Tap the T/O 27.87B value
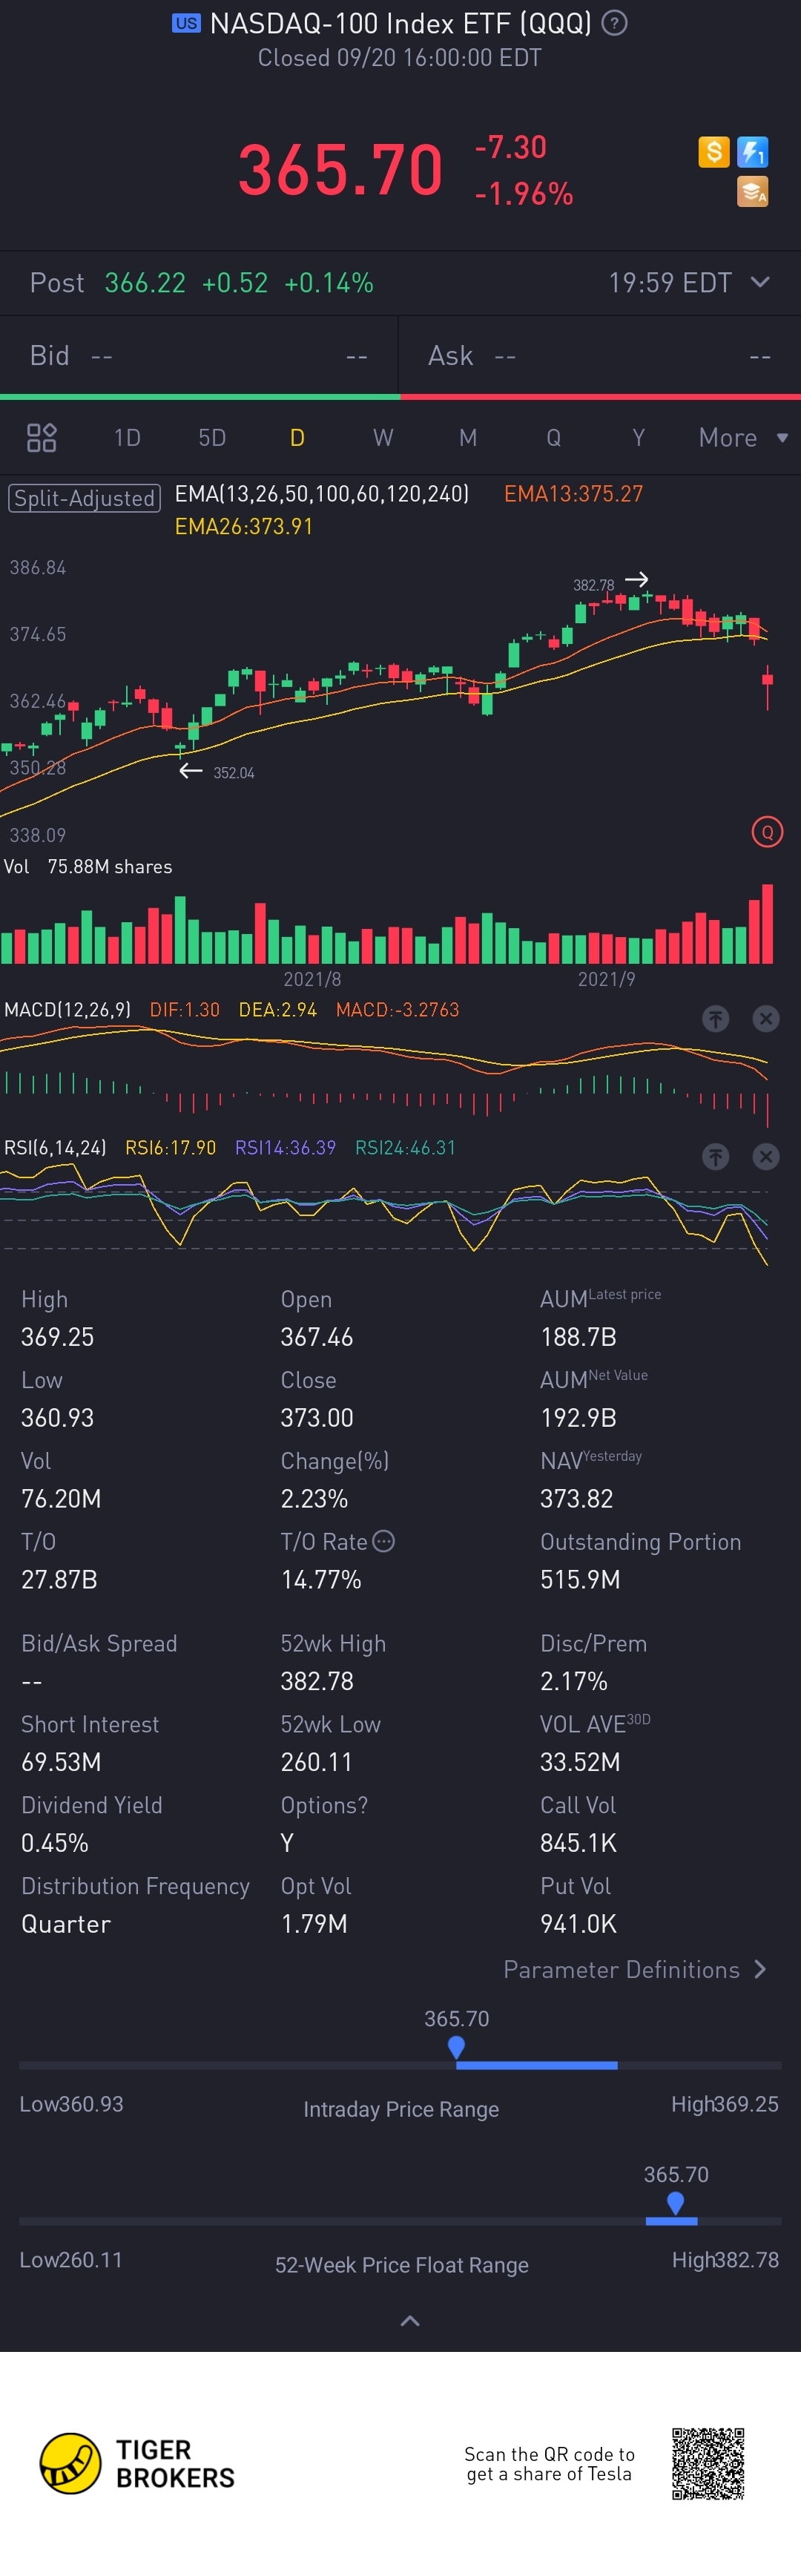Image resolution: width=801 pixels, height=2576 pixels. click(59, 1580)
